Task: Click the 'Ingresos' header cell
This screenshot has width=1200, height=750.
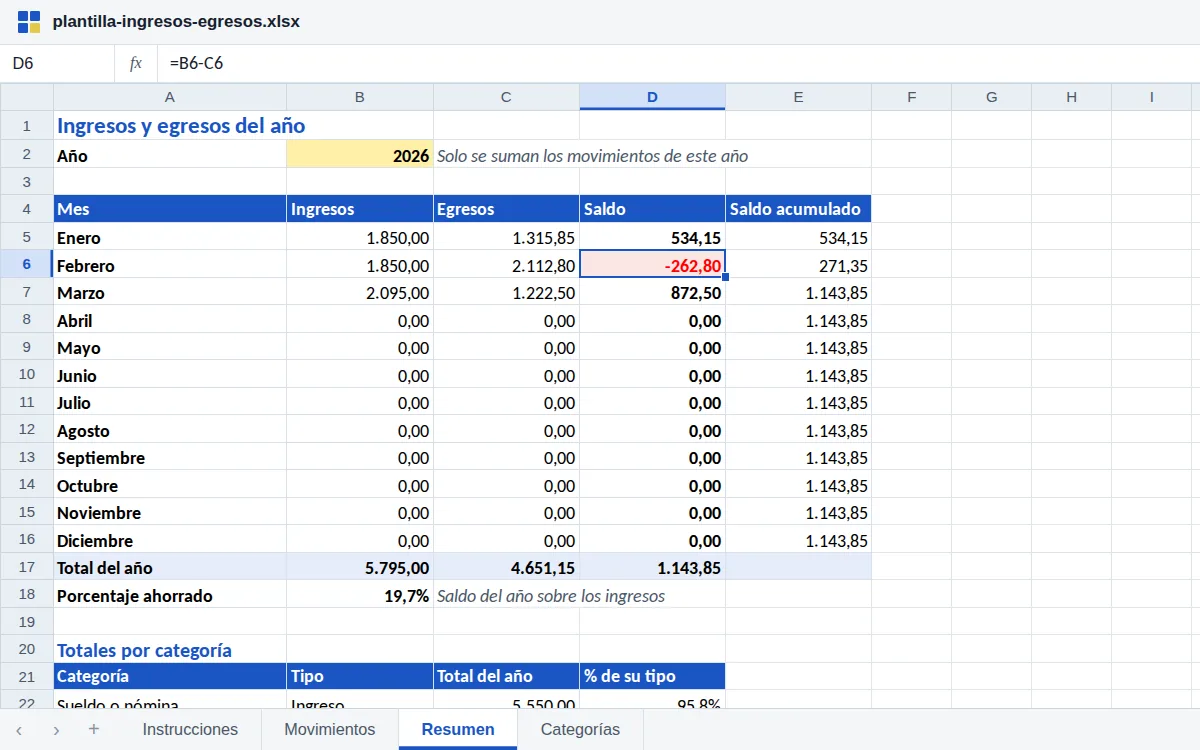Action: [x=360, y=209]
